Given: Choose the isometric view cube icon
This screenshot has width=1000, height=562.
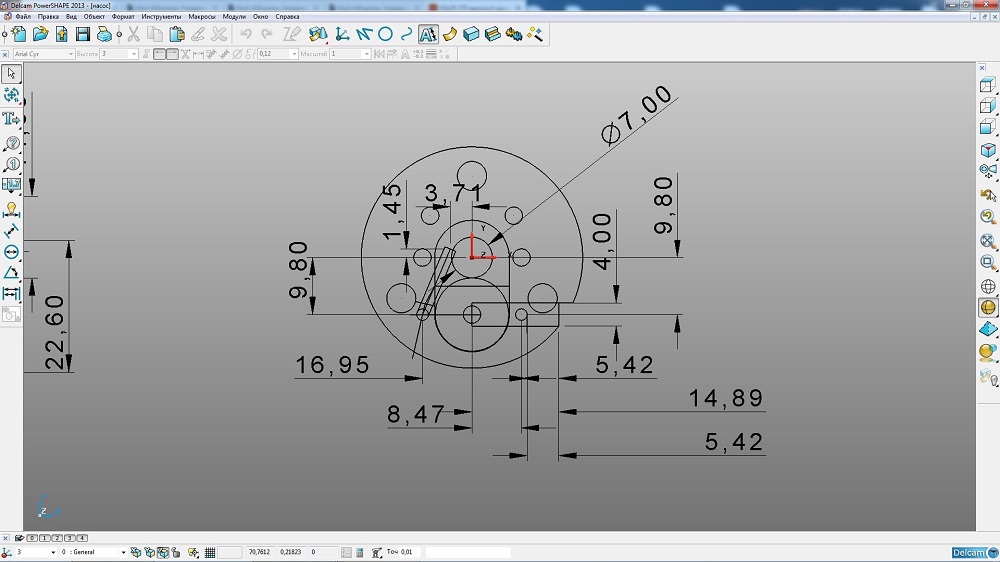Looking at the screenshot, I should point(988,150).
